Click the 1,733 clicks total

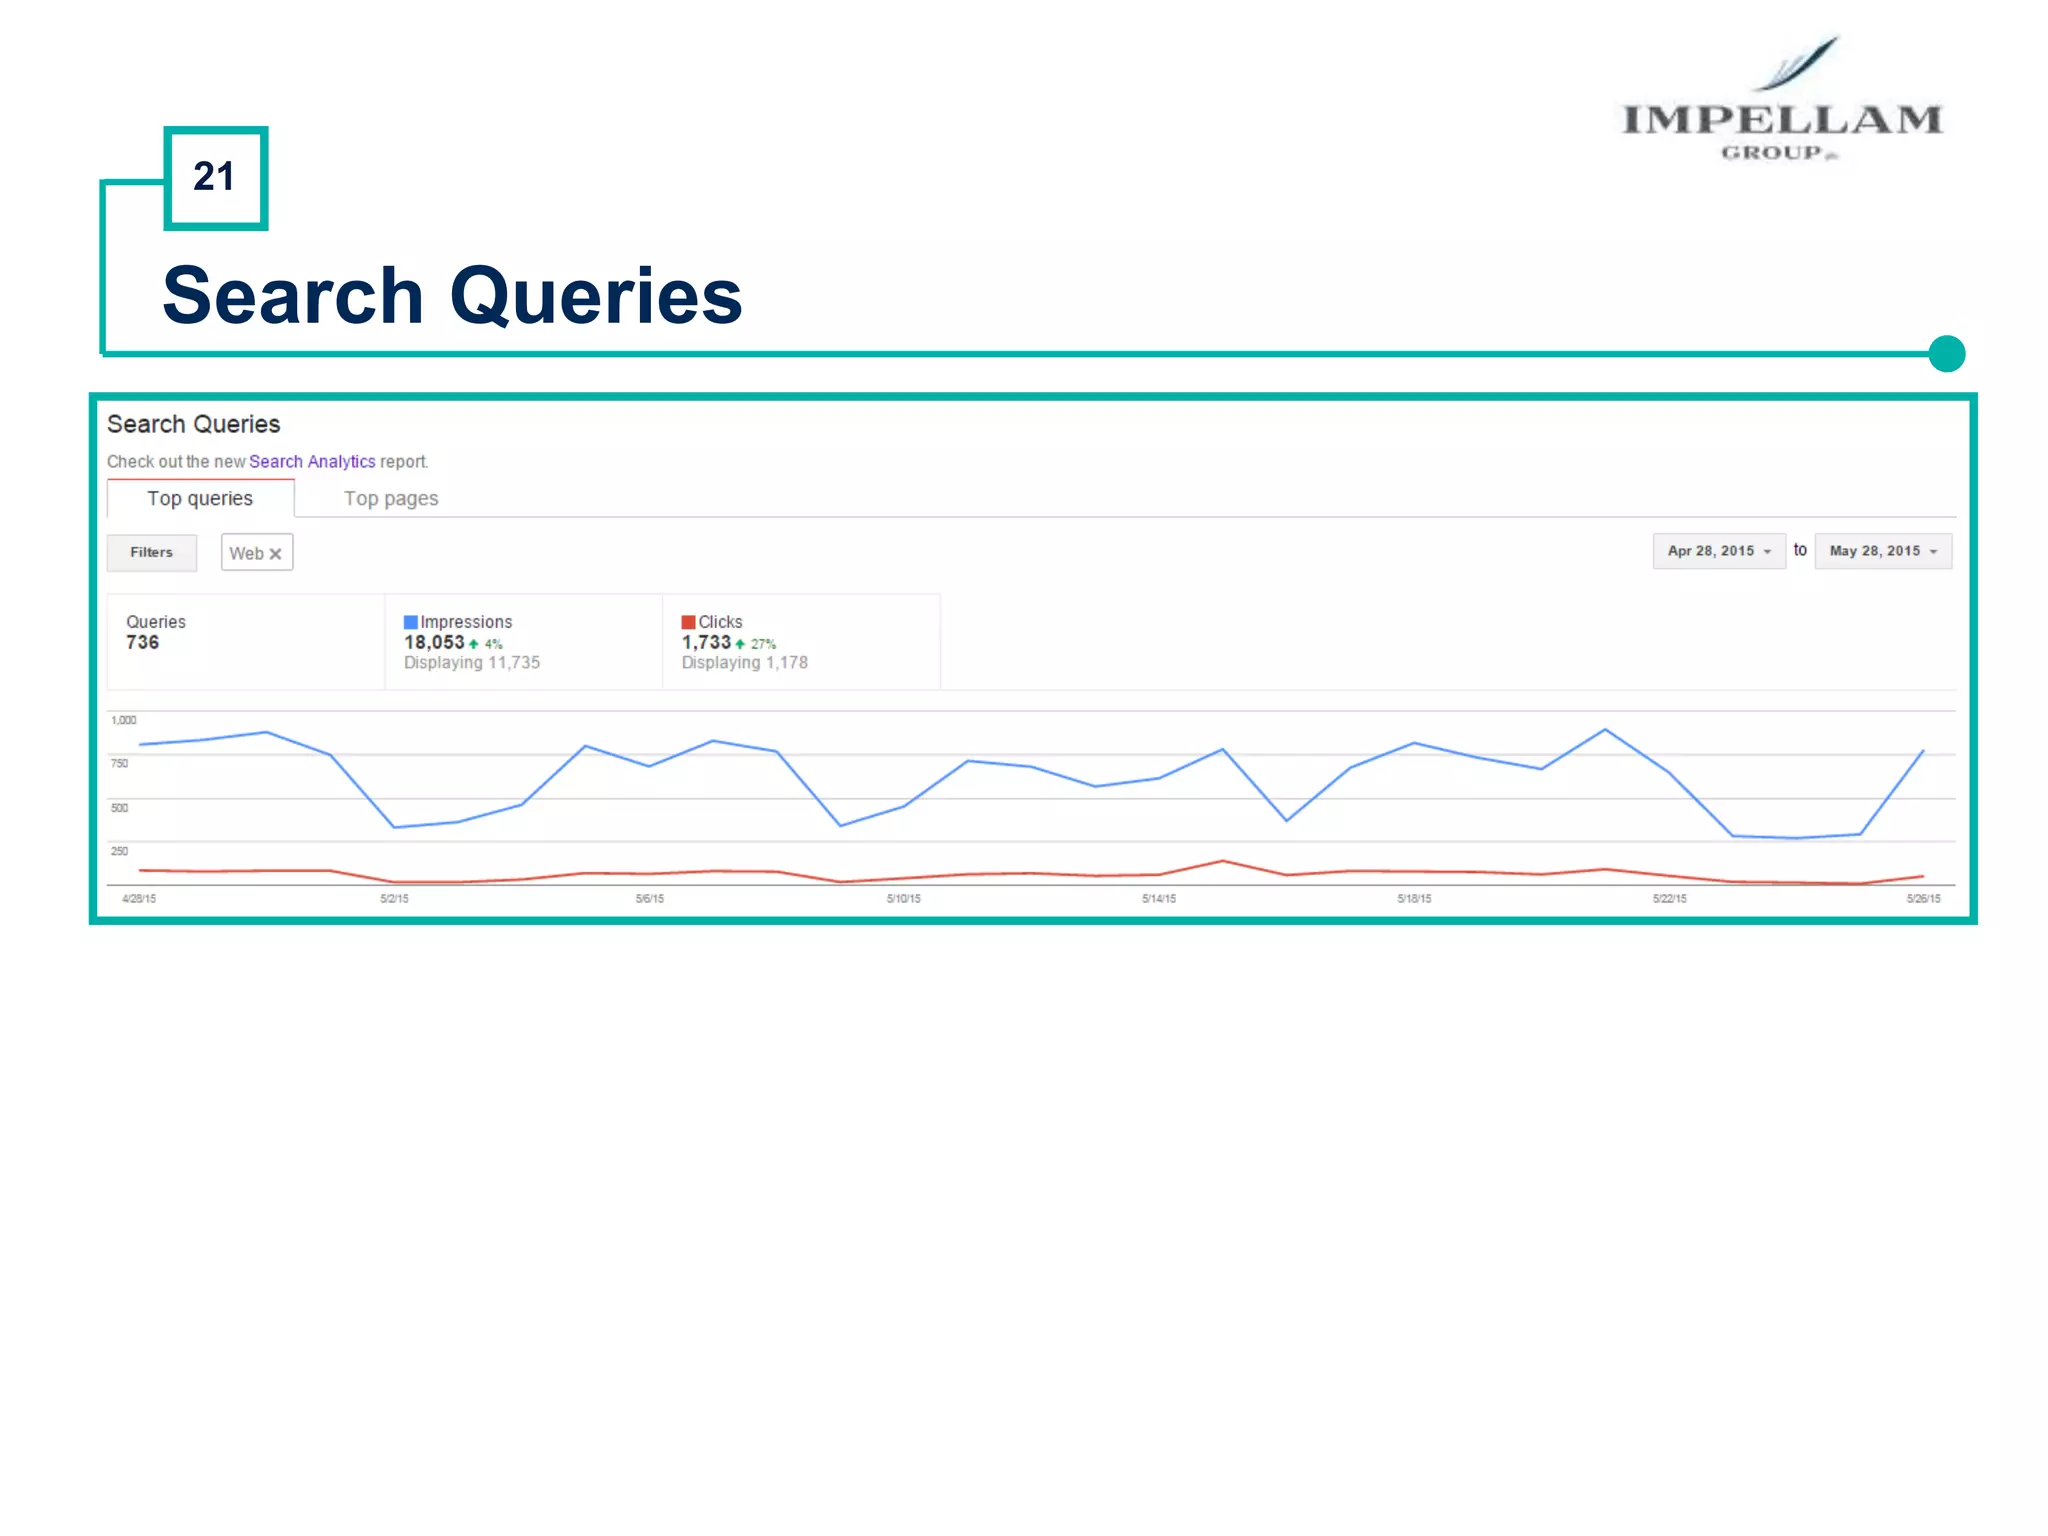(x=706, y=642)
